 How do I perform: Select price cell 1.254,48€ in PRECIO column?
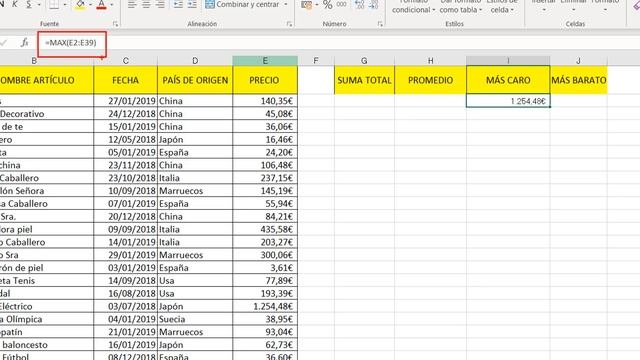pyautogui.click(x=265, y=306)
